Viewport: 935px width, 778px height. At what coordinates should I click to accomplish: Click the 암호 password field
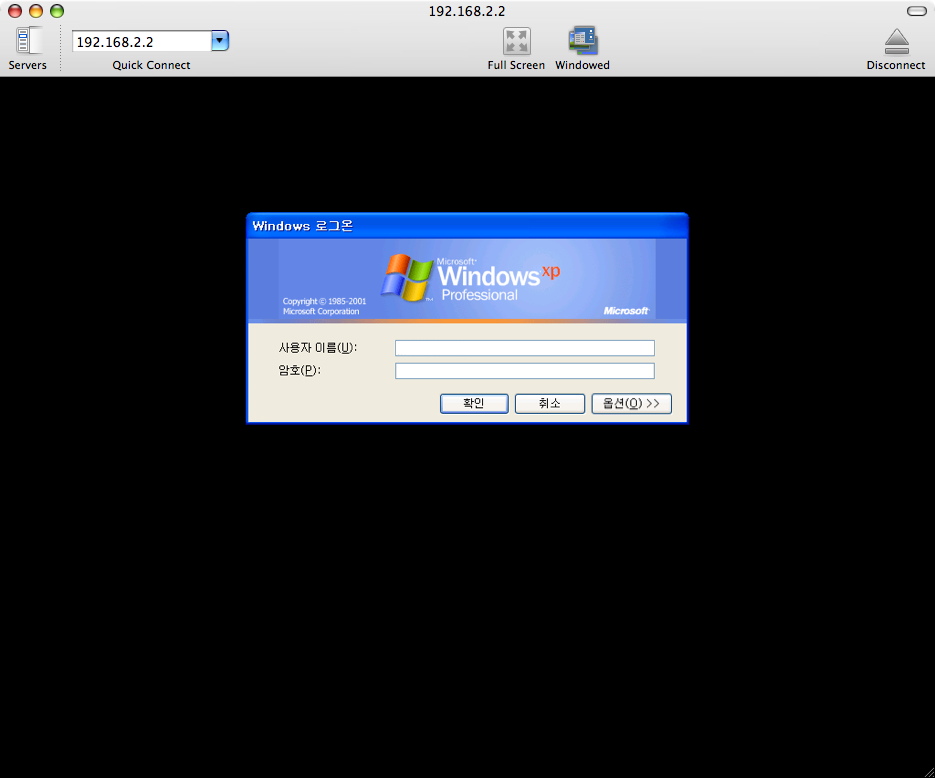pyautogui.click(x=525, y=371)
